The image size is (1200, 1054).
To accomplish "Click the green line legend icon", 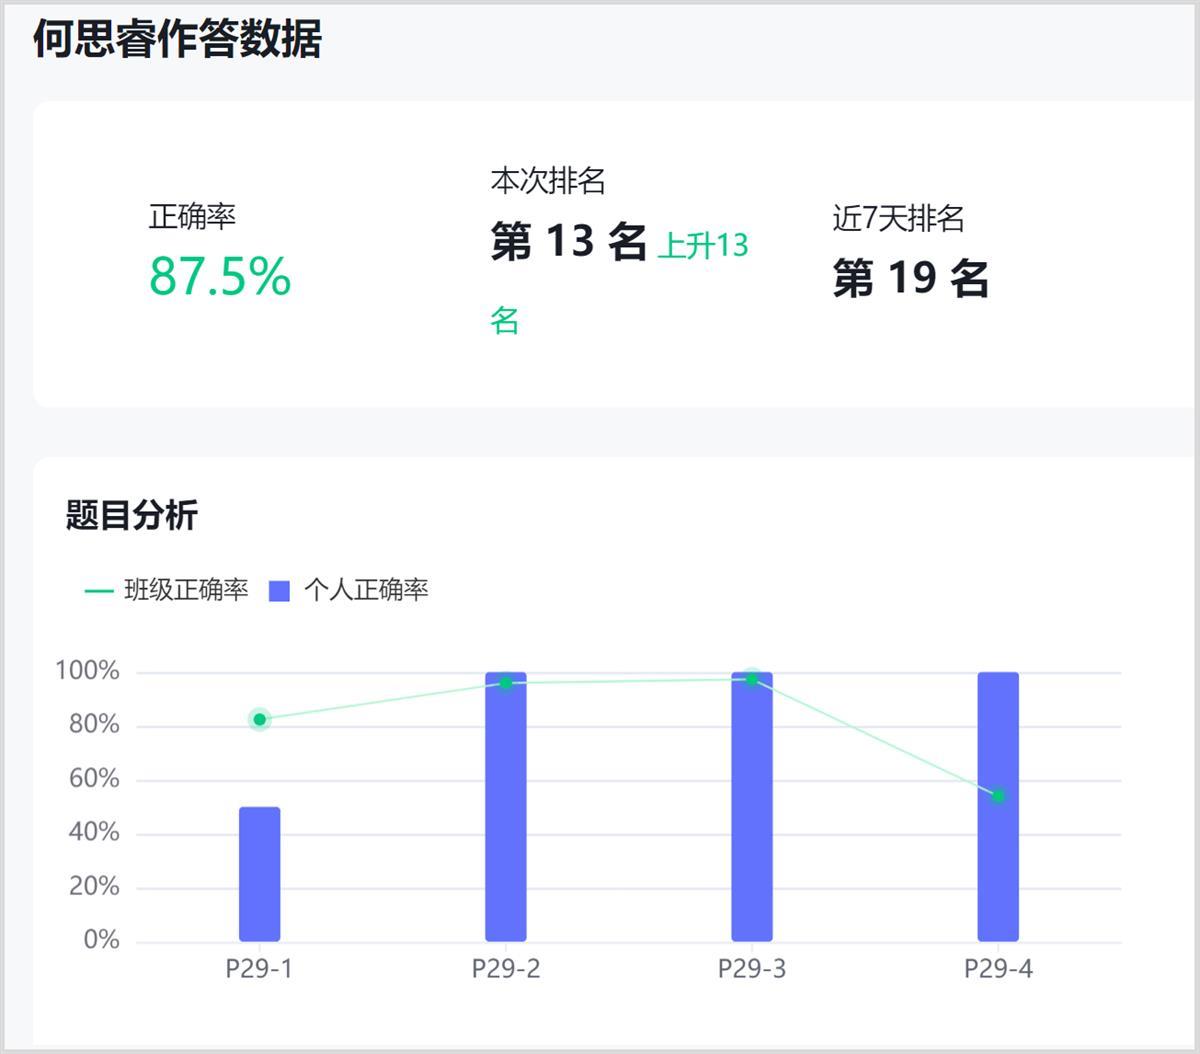I will 99,591.
